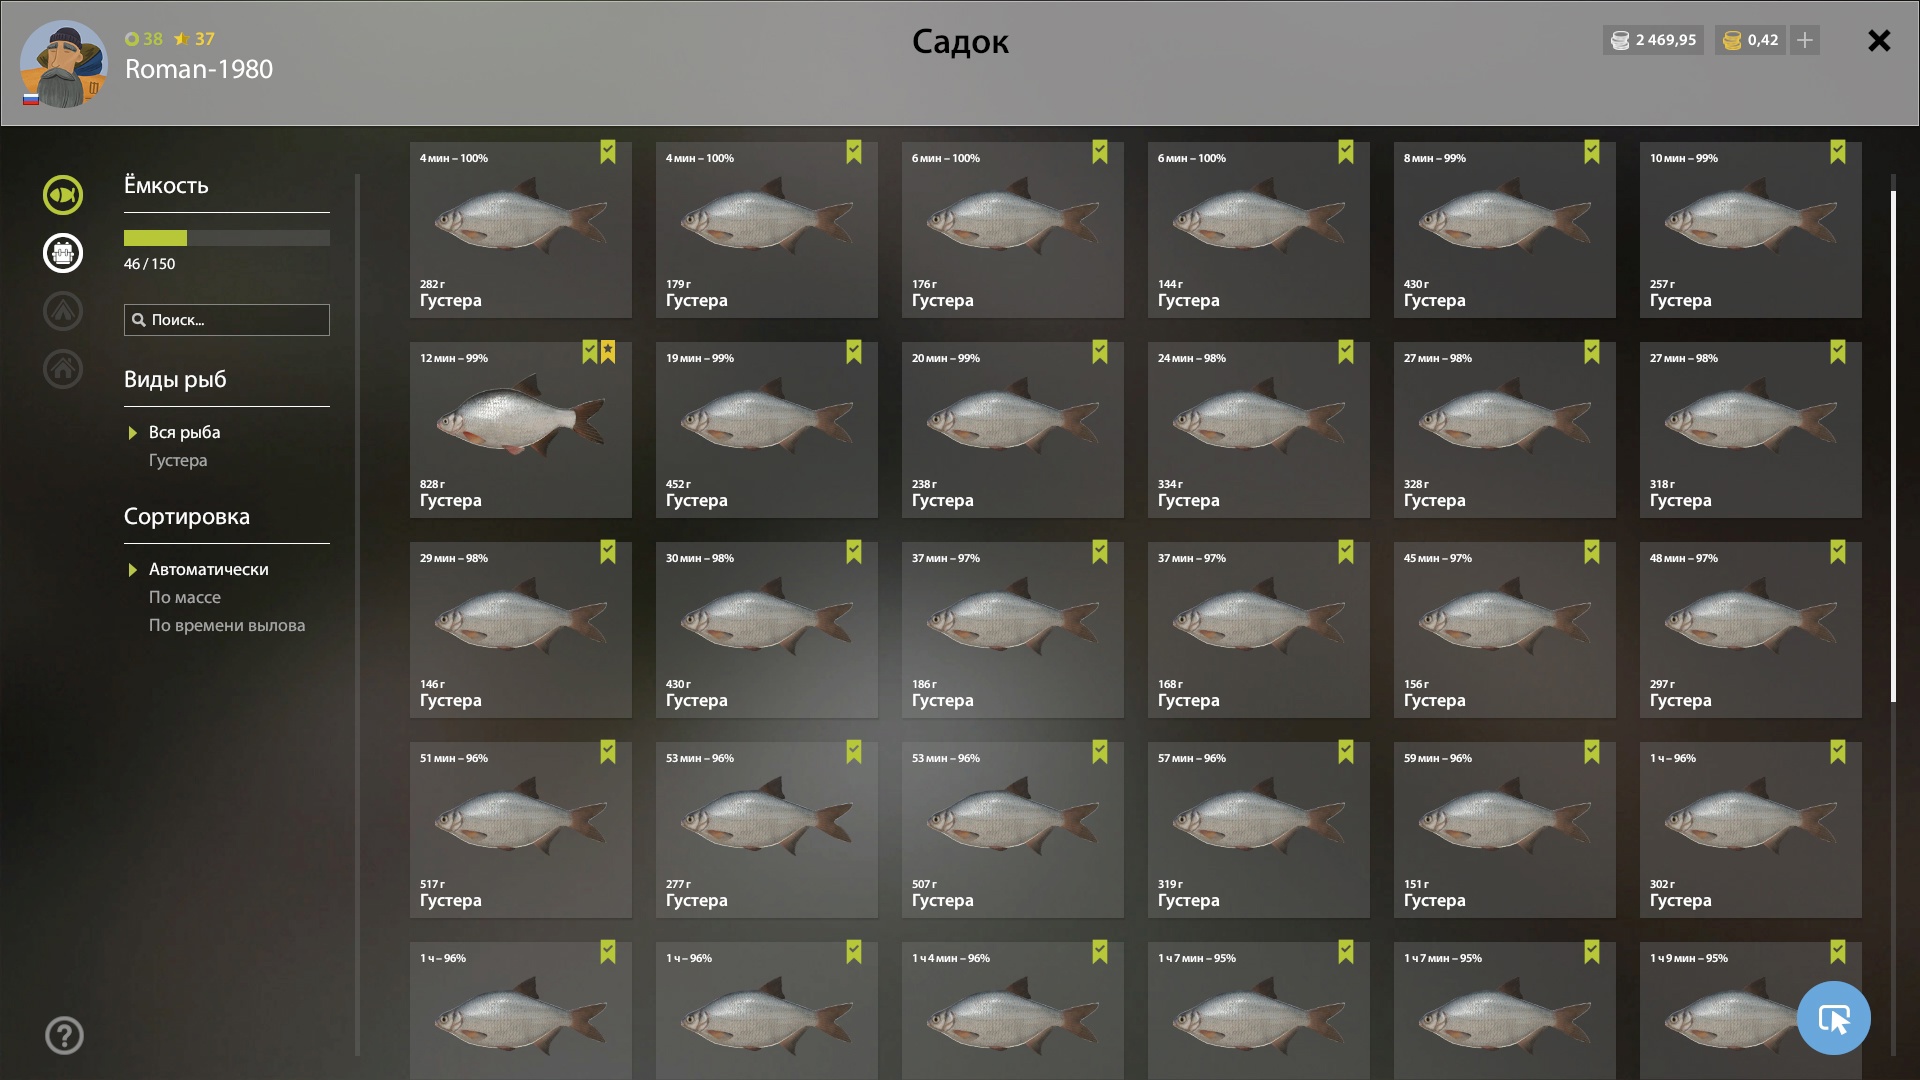
Task: Click the Ёмкость capacity progress bar
Action: (227, 238)
